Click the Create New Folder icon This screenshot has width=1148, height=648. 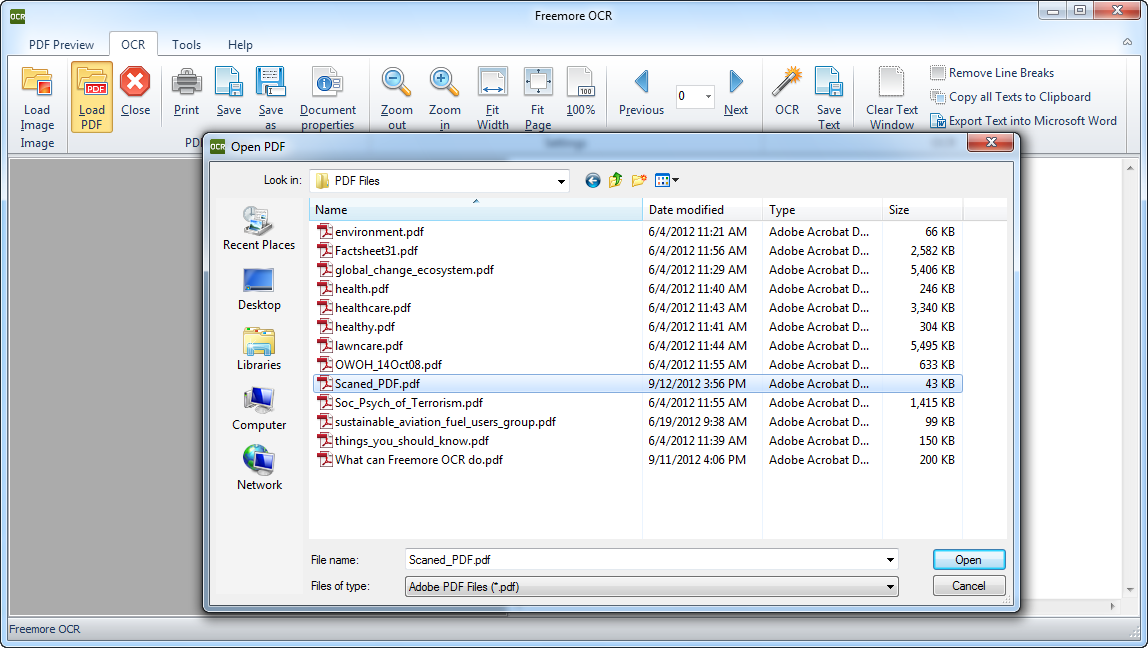[639, 180]
